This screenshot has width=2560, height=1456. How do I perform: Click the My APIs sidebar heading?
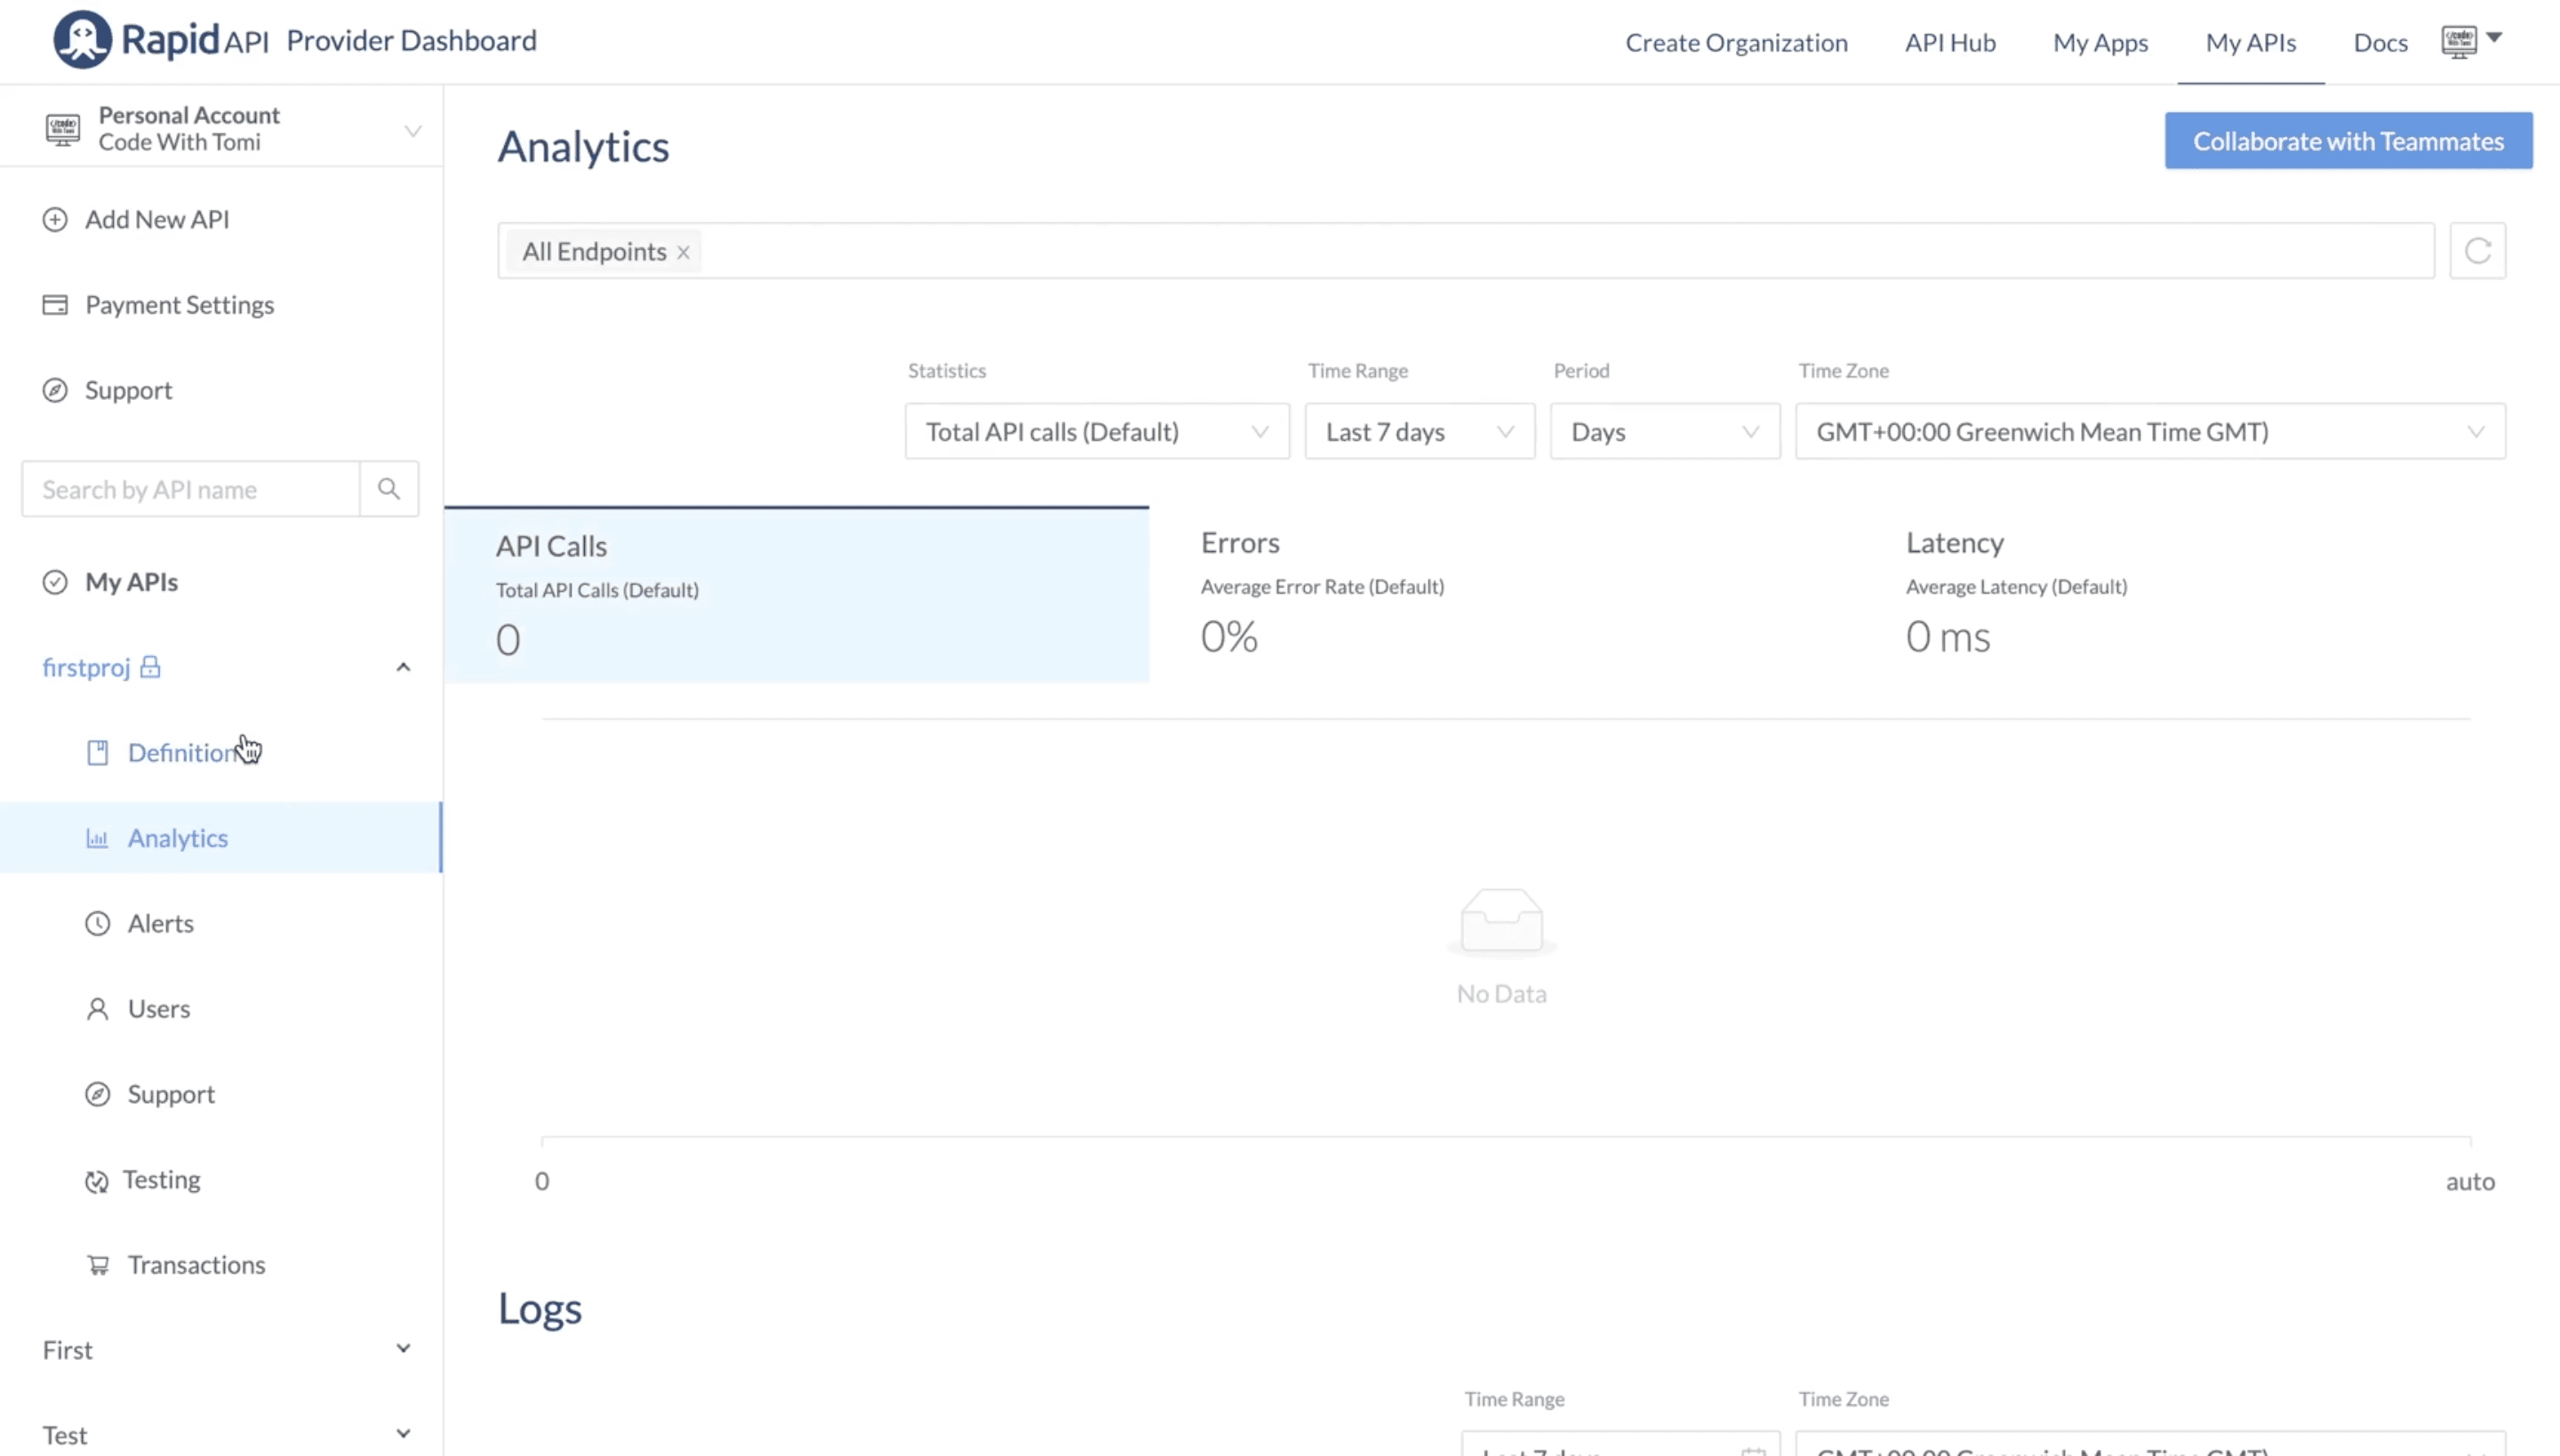point(131,582)
